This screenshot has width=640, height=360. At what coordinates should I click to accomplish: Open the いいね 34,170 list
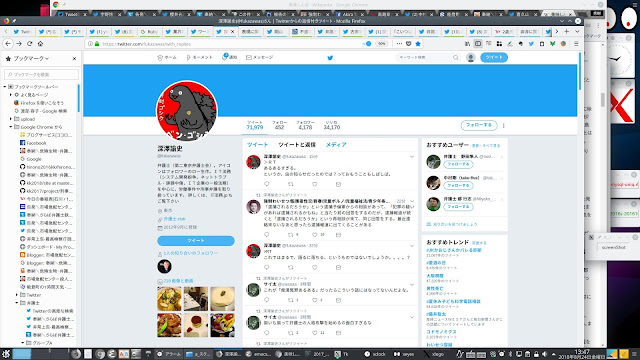[x=331, y=125]
